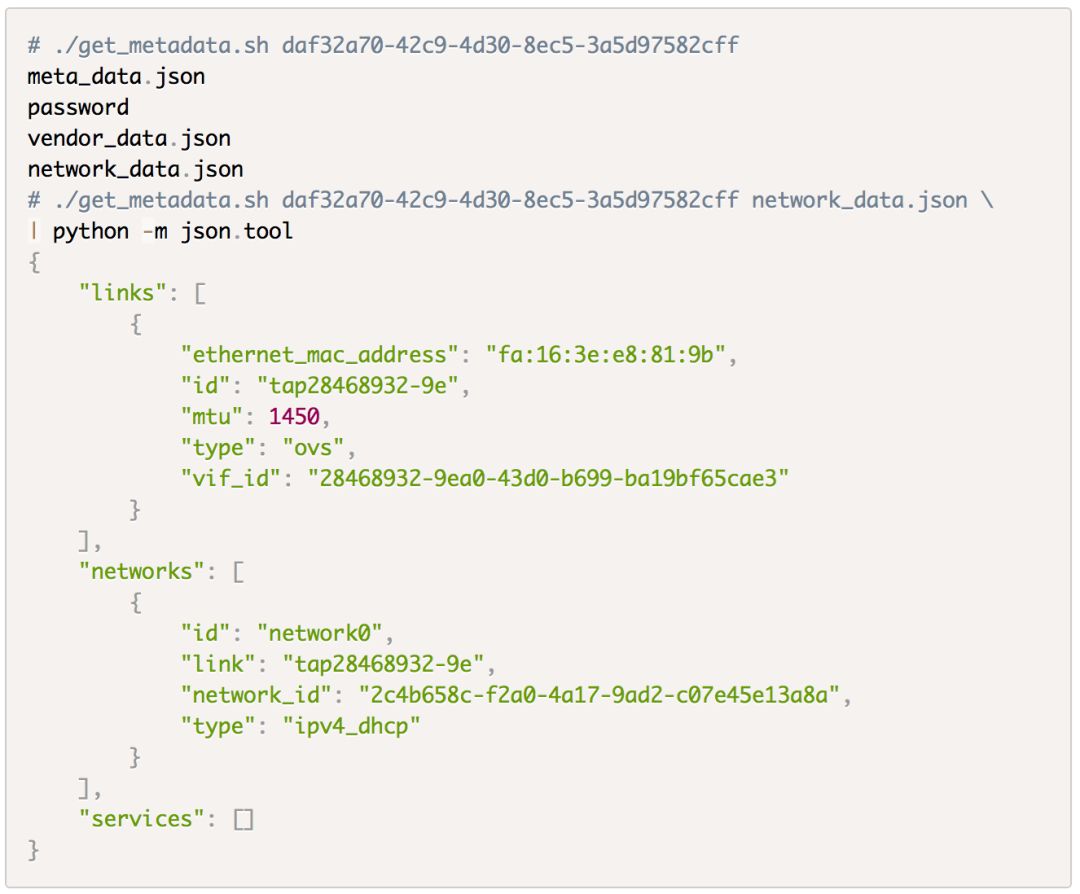Click the word password in output

pos(78,107)
